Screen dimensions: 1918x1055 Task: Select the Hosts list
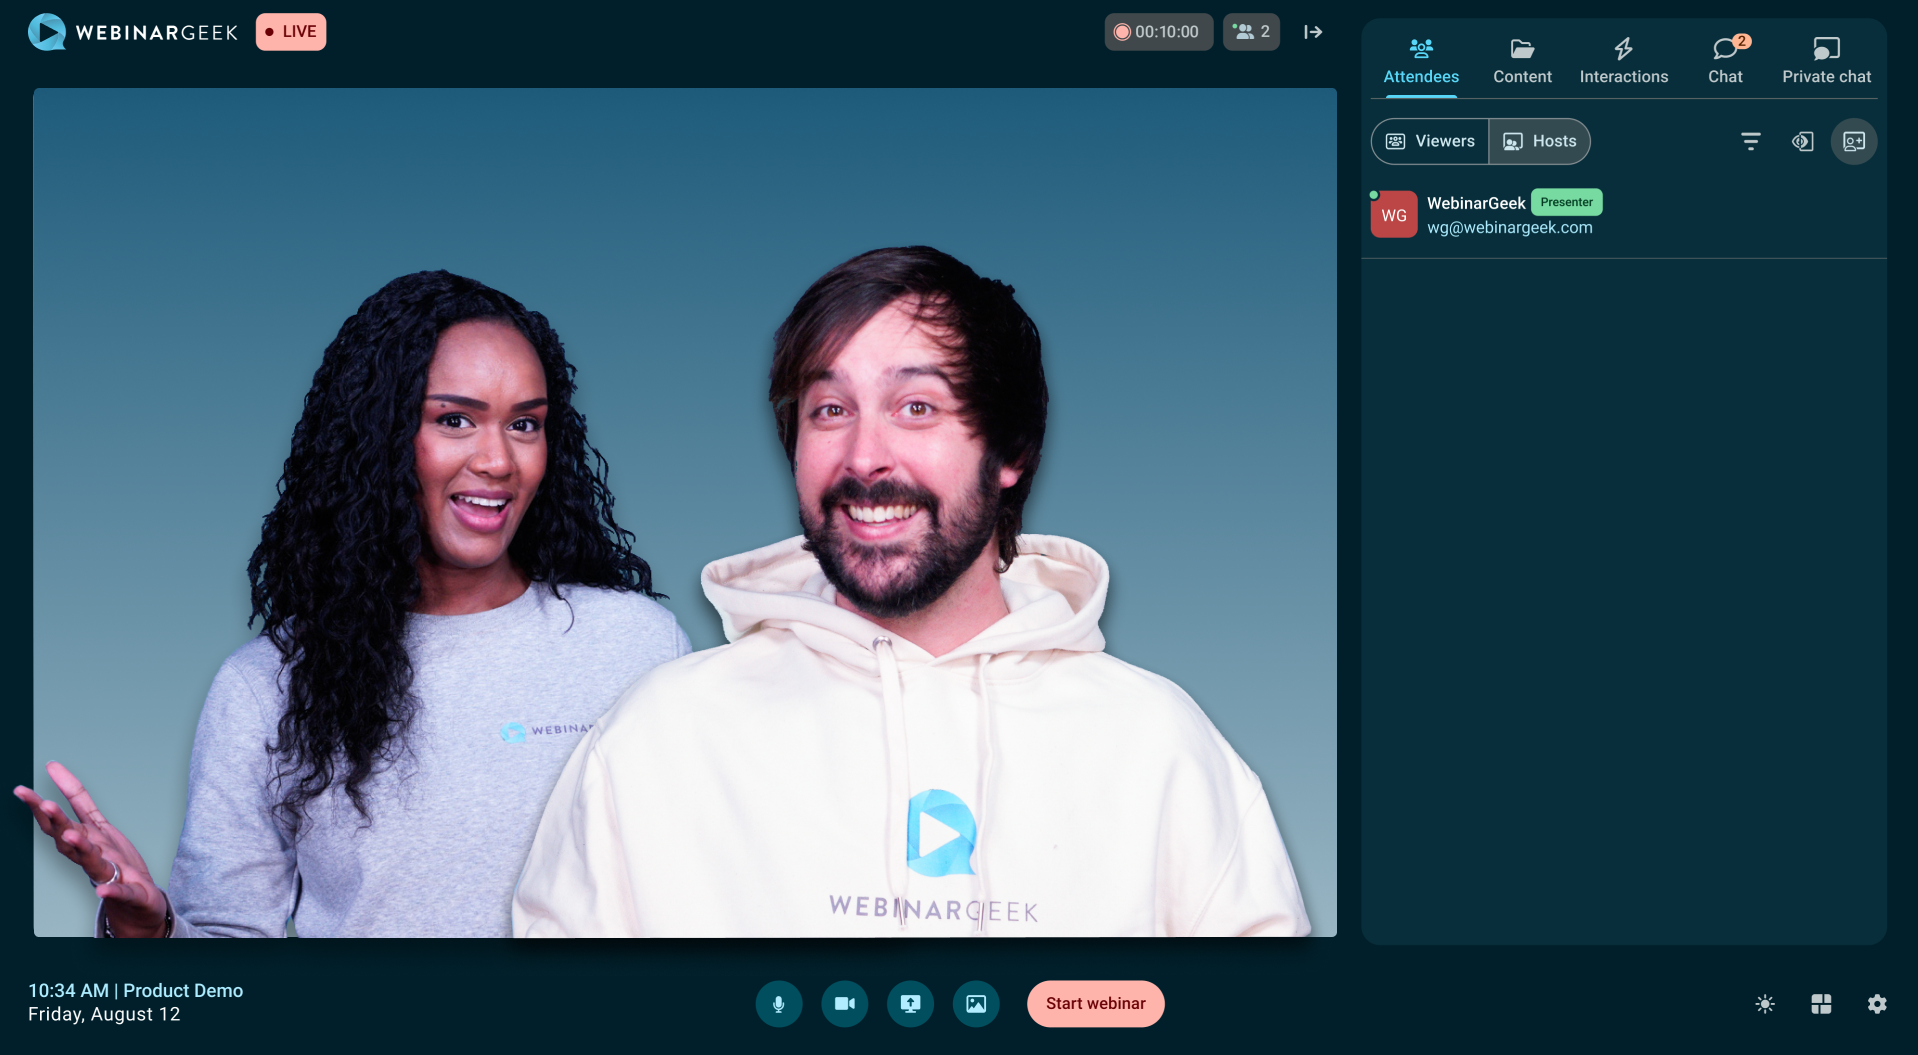pyautogui.click(x=1540, y=141)
